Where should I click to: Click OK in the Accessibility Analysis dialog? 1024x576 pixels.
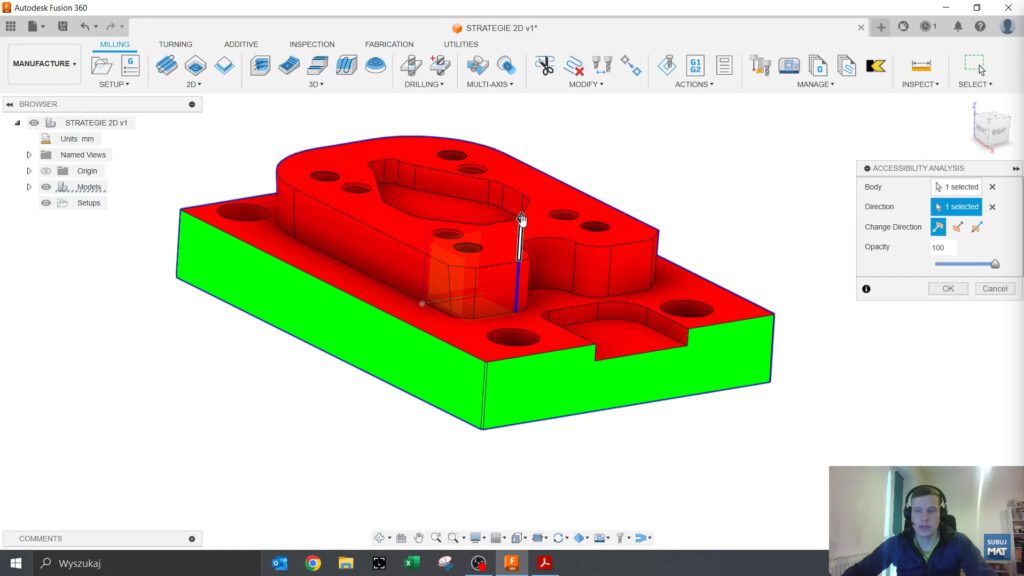[x=947, y=288]
